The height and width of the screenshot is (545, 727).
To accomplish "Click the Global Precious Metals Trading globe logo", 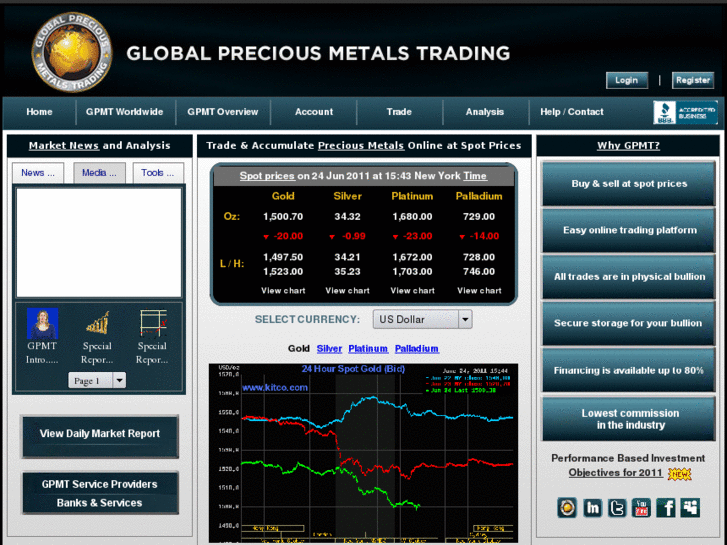I will tap(72, 52).
